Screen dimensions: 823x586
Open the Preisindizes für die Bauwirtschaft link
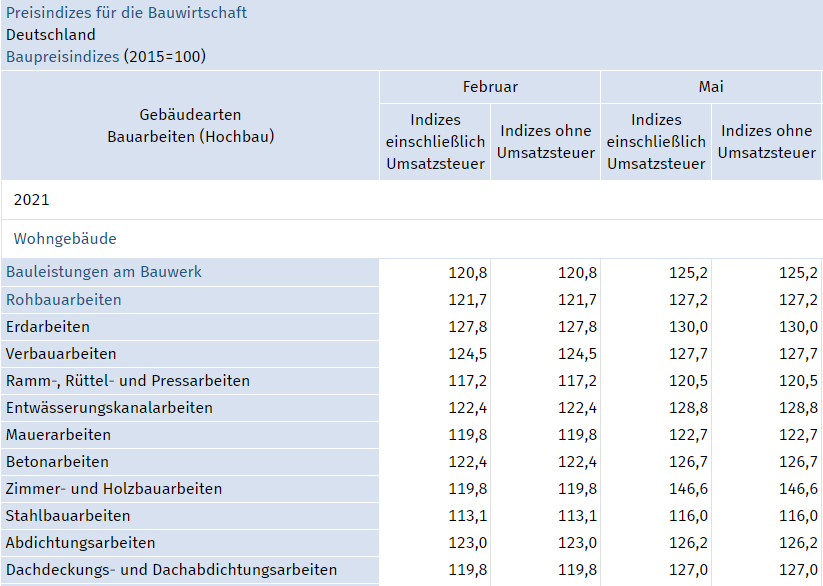click(x=126, y=13)
